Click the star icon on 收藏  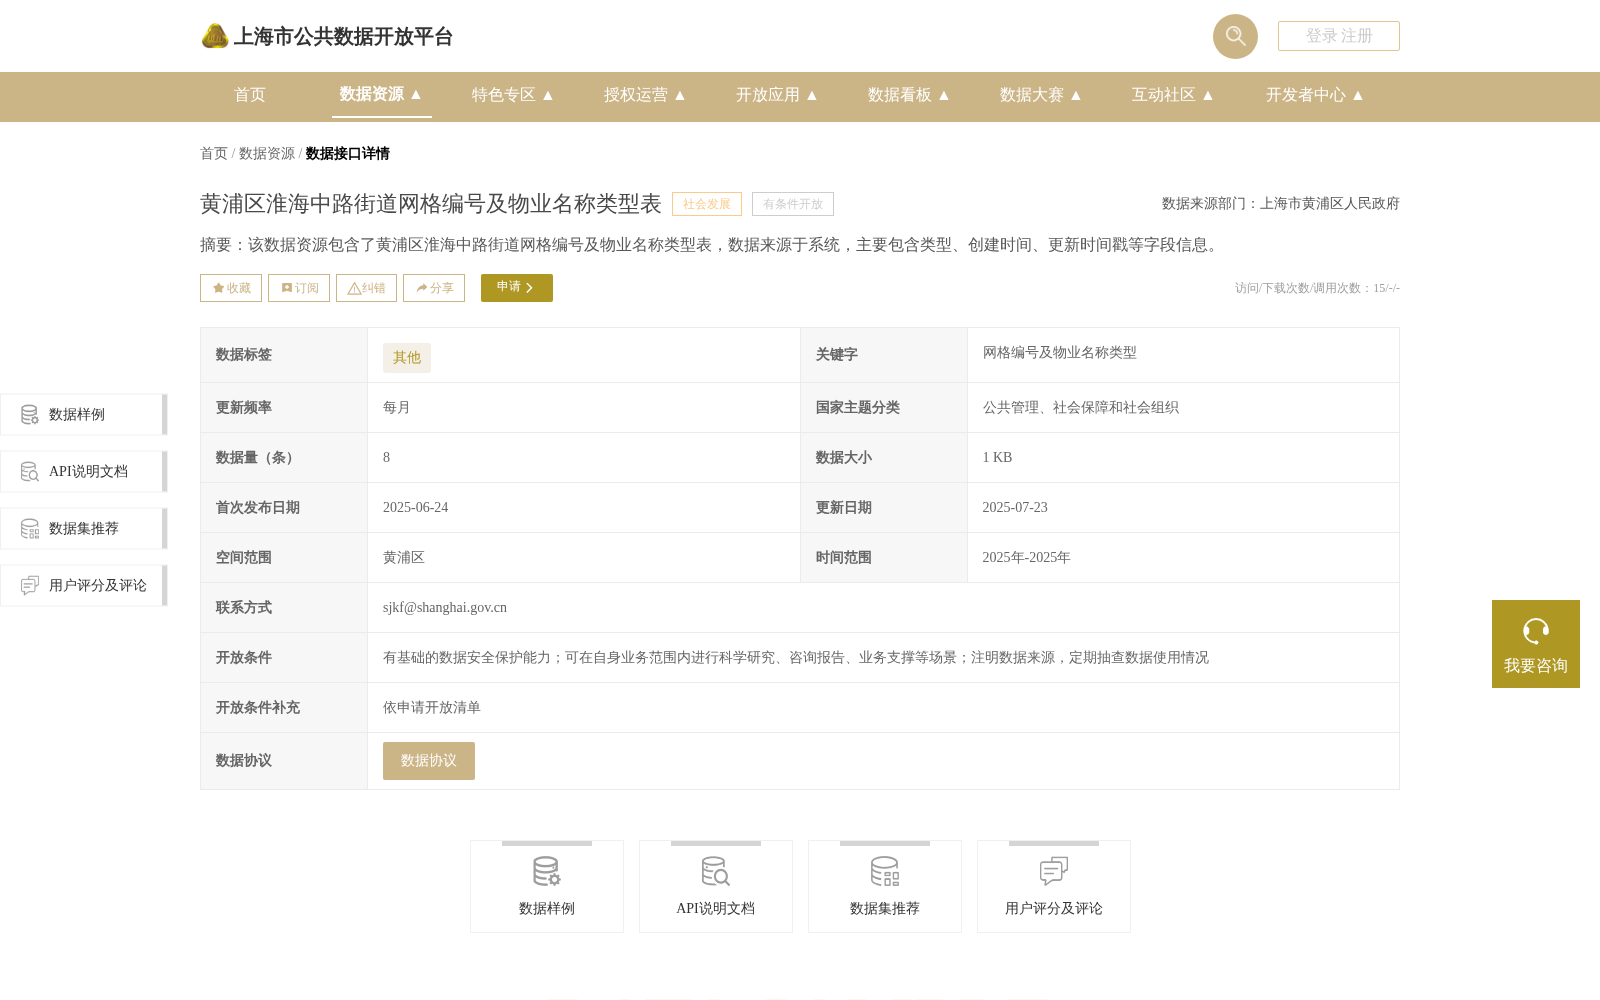[x=218, y=288]
